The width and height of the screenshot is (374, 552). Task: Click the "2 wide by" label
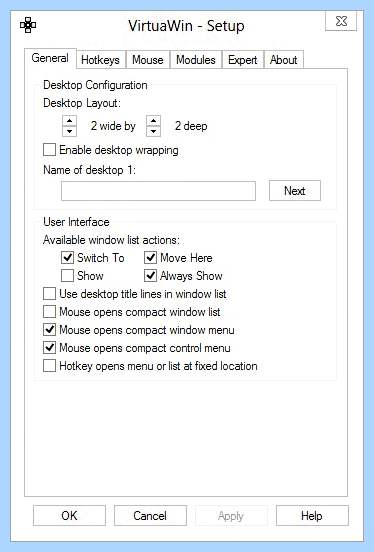(113, 126)
